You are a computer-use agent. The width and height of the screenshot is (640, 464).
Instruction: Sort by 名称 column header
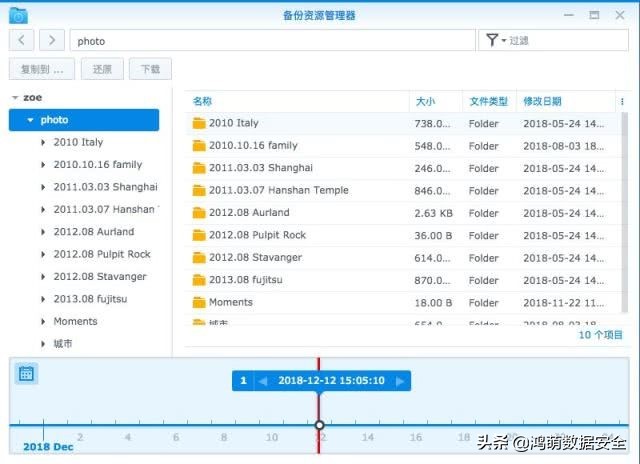pos(202,101)
